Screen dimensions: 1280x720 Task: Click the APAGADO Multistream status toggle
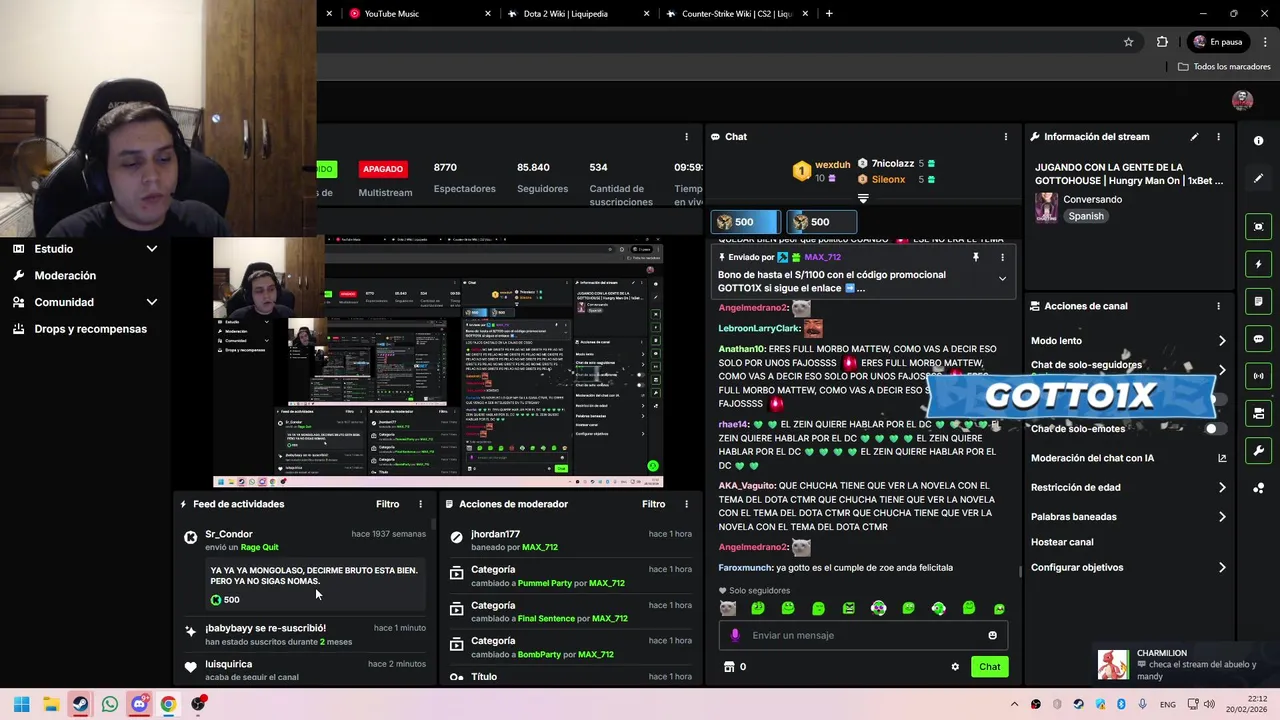382,169
